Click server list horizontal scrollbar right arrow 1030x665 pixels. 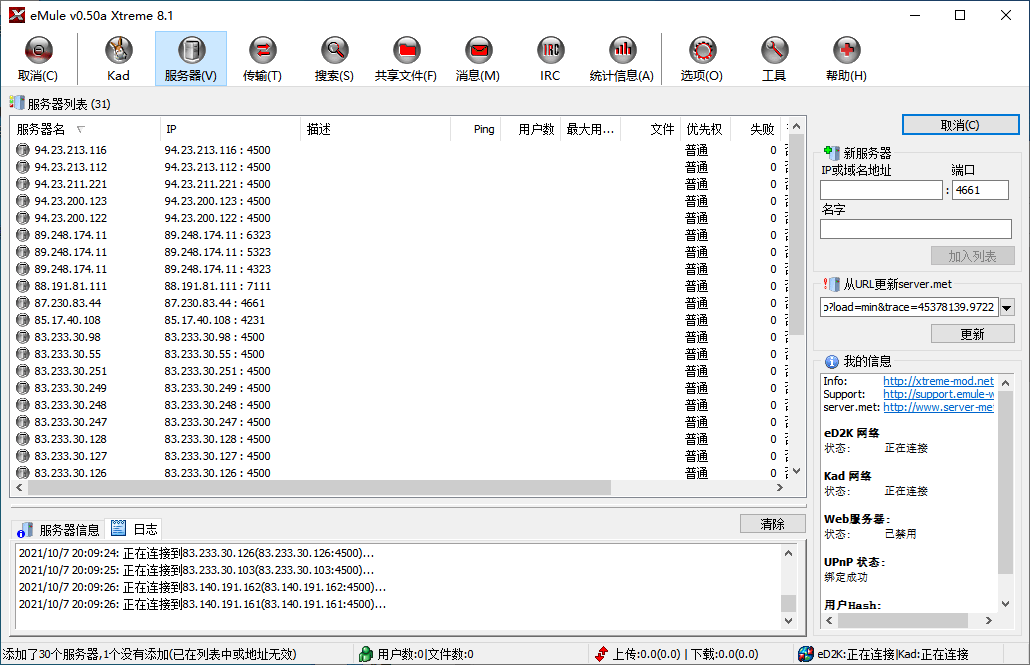pyautogui.click(x=780, y=488)
